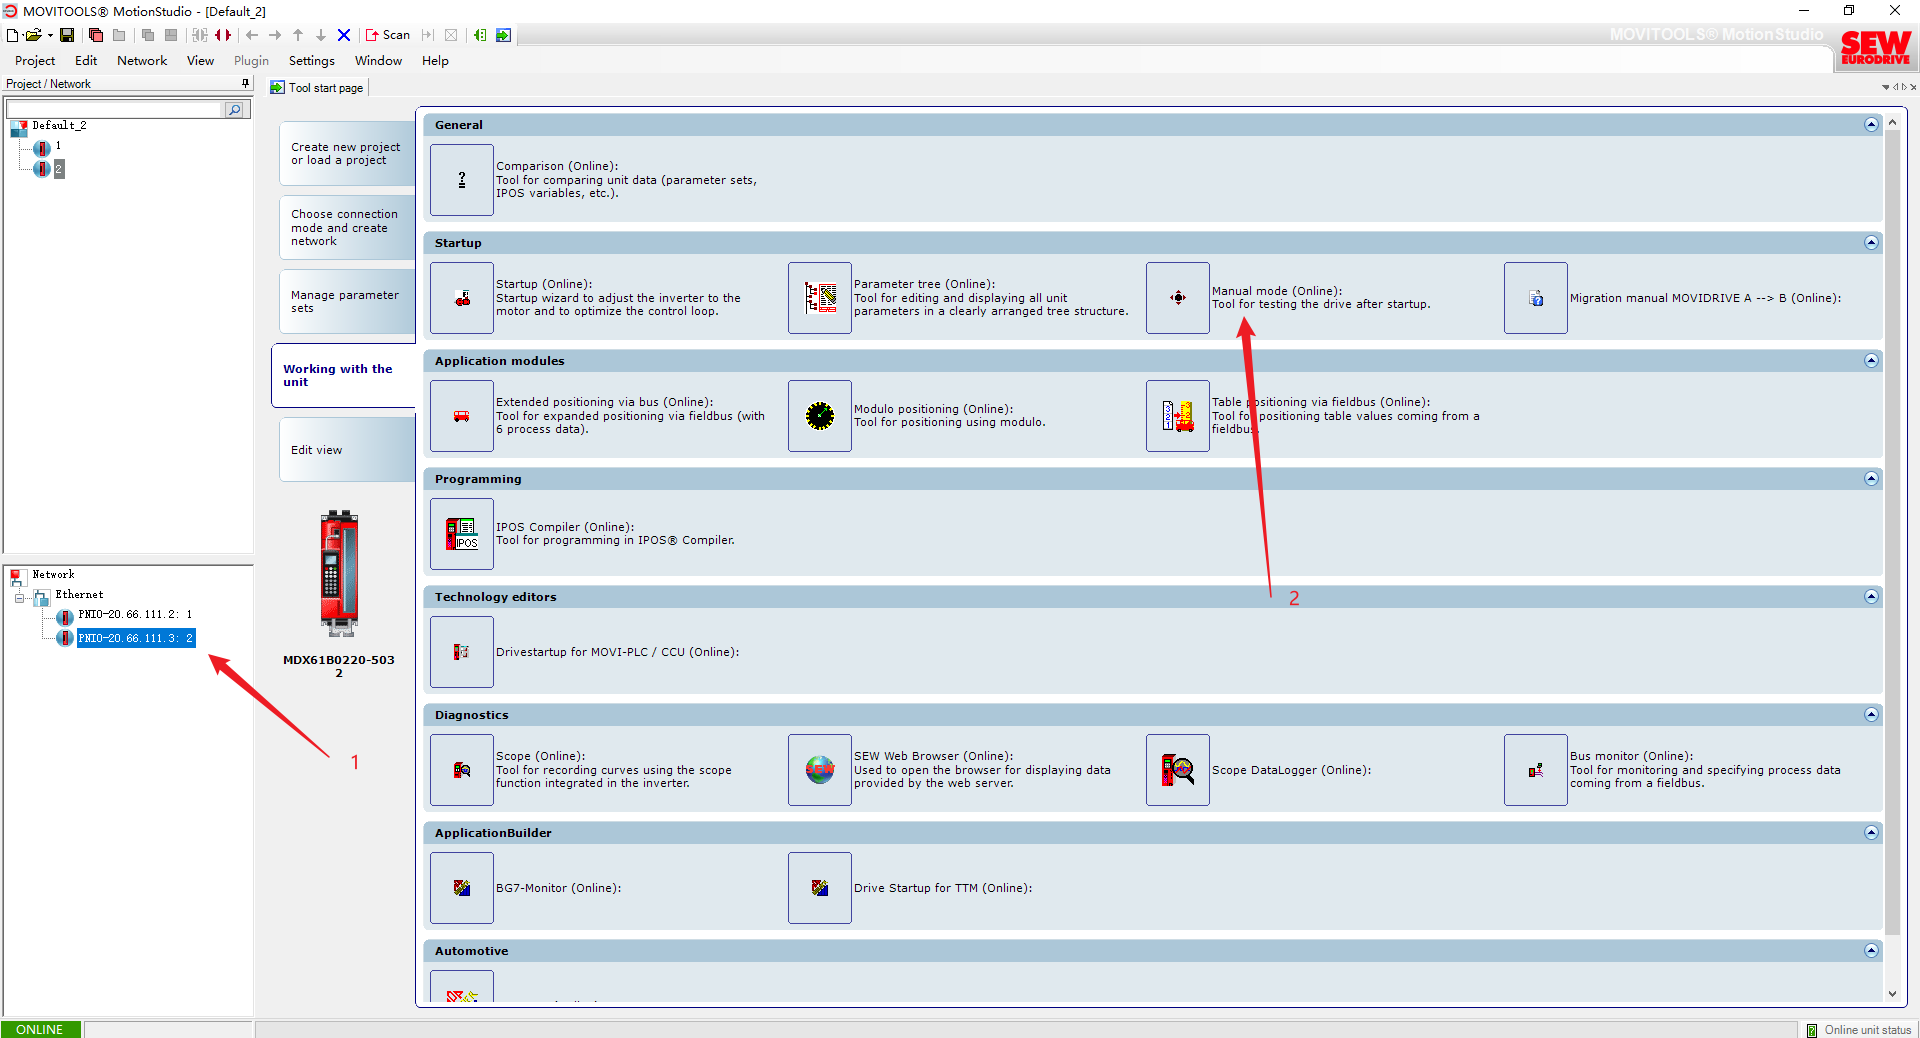1920x1038 pixels.
Task: Open the Startup wizard icon
Action: [x=461, y=298]
